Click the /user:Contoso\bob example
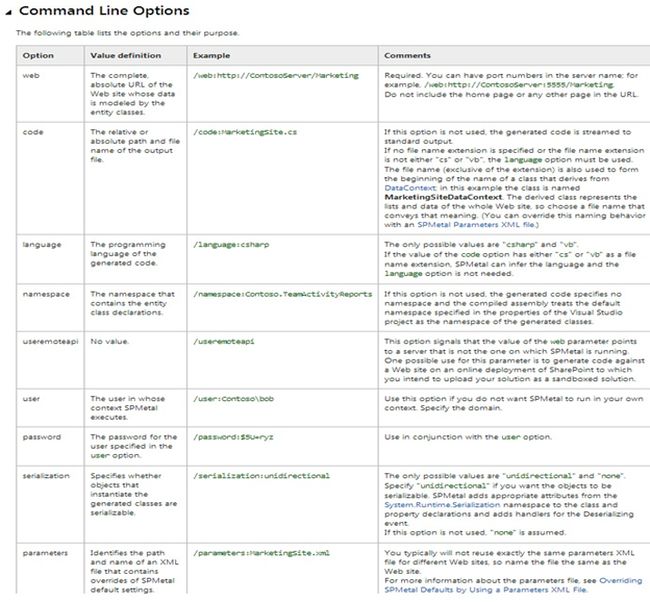Image resolution: width=650 pixels, height=602 pixels. (x=233, y=398)
